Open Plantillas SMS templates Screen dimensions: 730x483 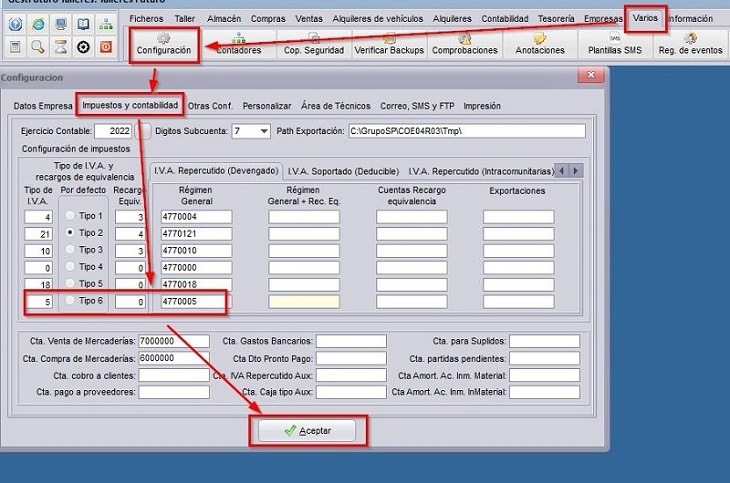click(615, 44)
